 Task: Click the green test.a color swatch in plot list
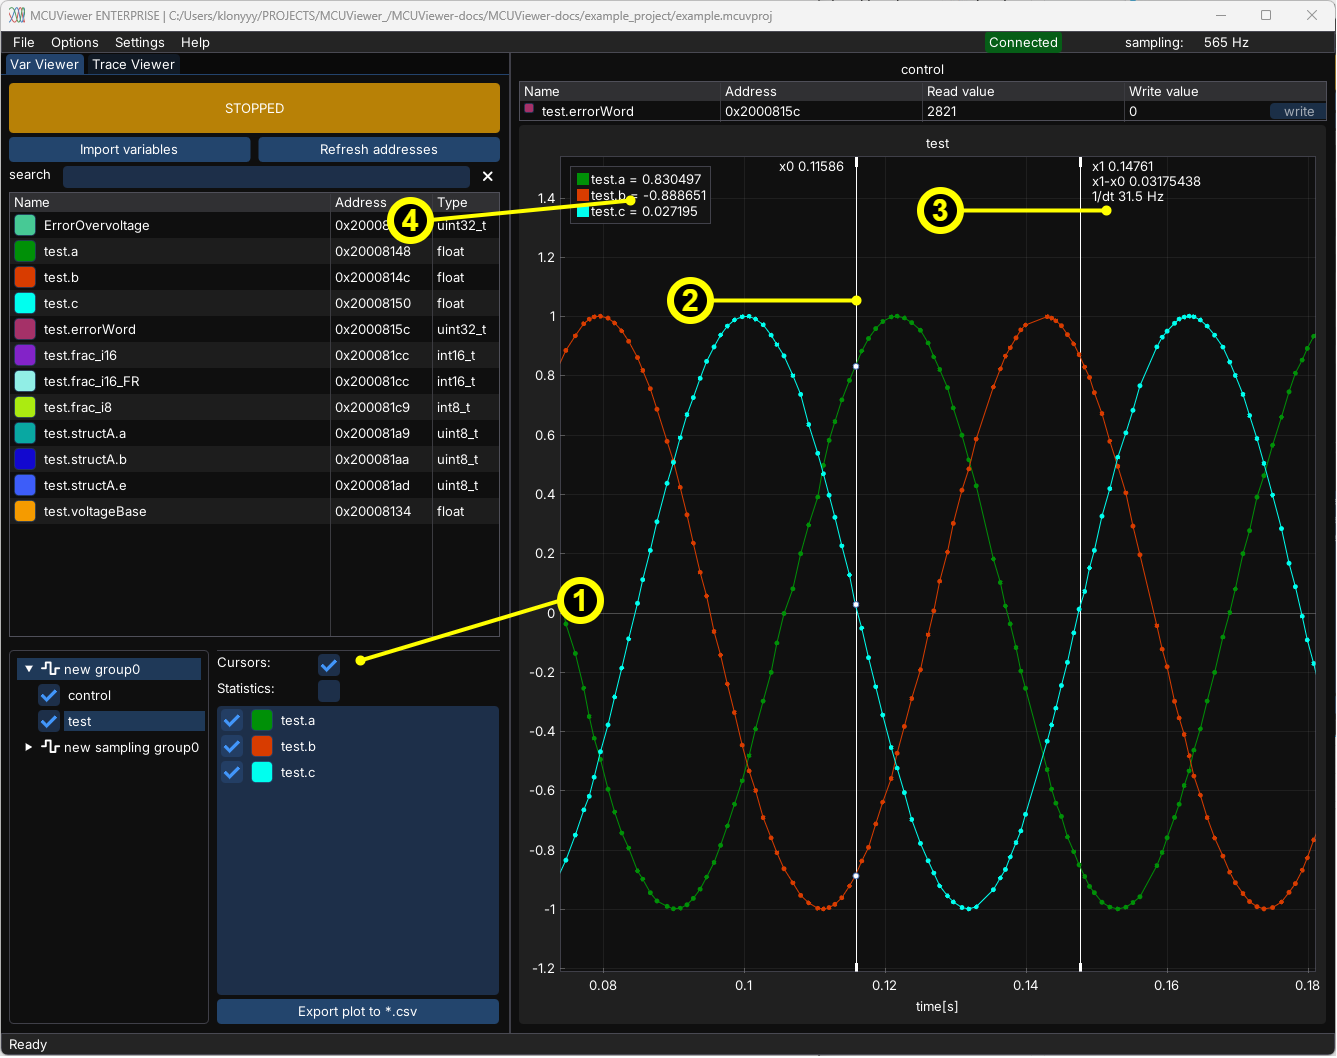click(x=262, y=720)
